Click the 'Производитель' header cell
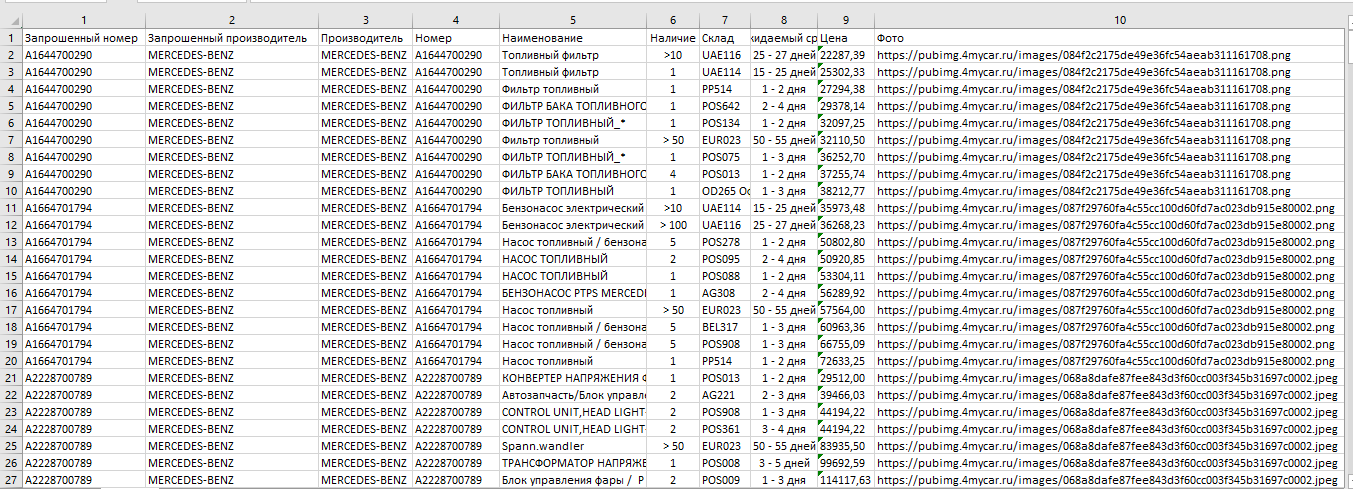1353x489 pixels. [364, 38]
